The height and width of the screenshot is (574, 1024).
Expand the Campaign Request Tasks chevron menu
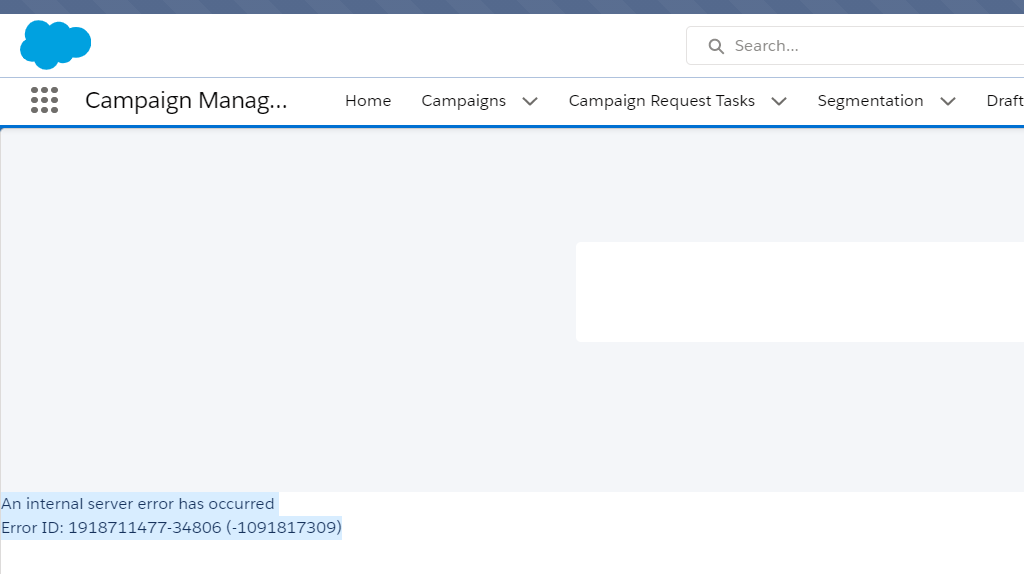click(x=779, y=101)
